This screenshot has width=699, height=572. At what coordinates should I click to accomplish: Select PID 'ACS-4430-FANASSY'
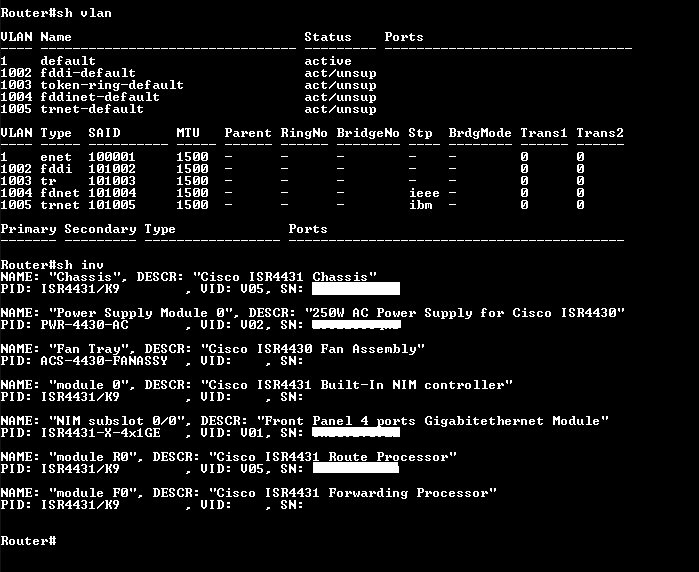pyautogui.click(x=104, y=361)
